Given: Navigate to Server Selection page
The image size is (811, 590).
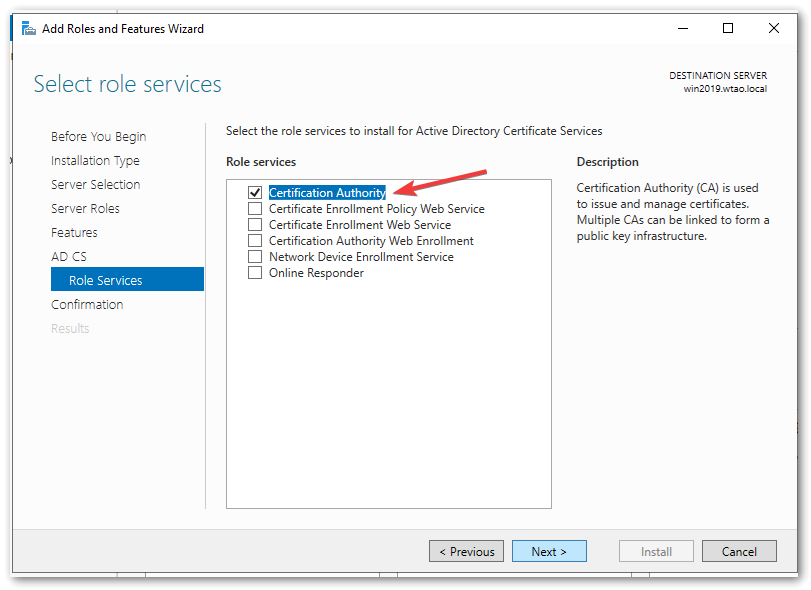Looking at the screenshot, I should [95, 185].
